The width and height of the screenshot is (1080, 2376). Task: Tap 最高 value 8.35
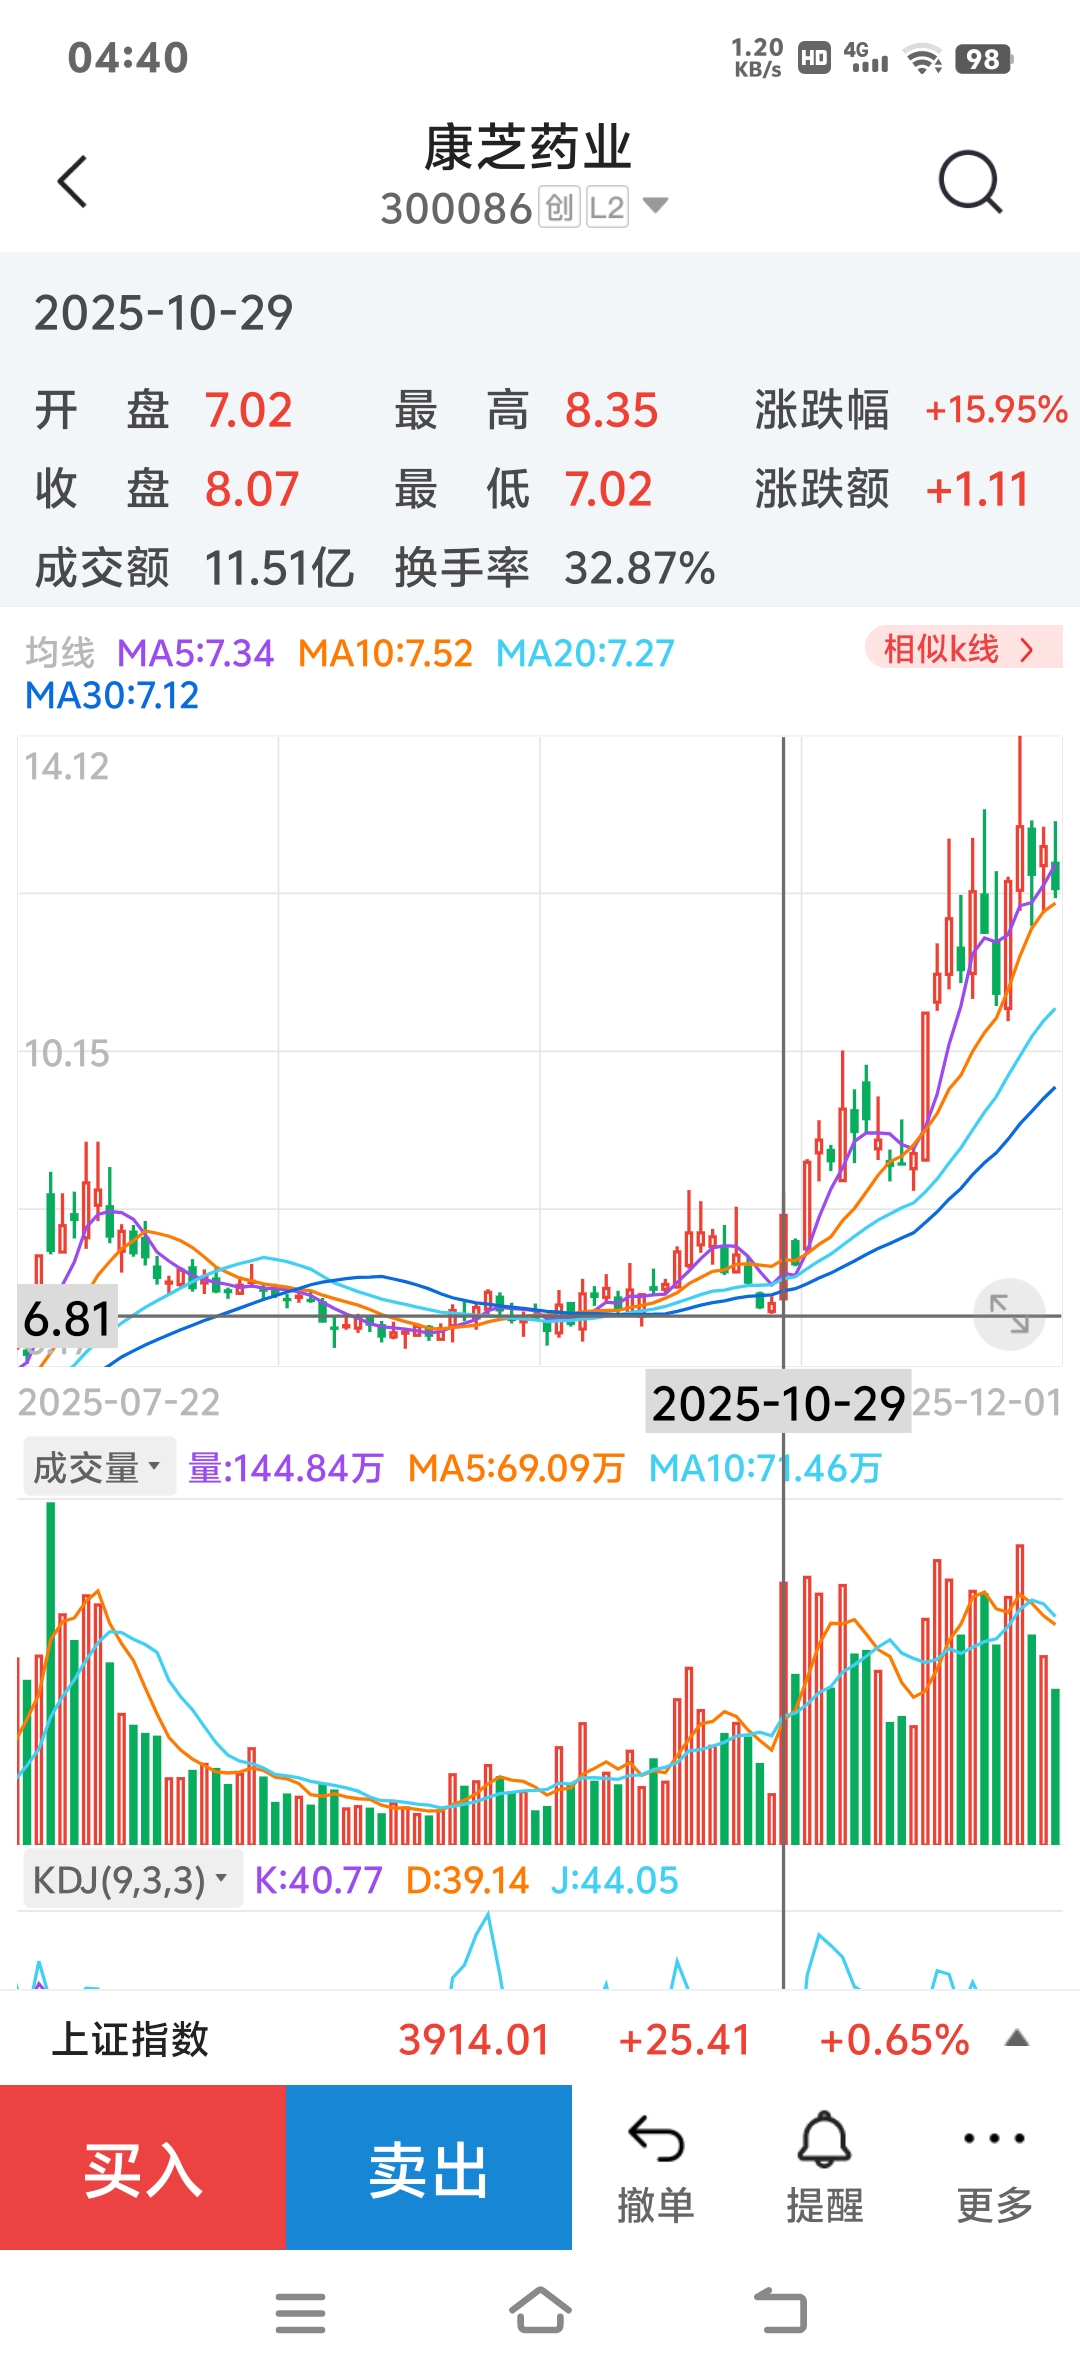pyautogui.click(x=612, y=410)
